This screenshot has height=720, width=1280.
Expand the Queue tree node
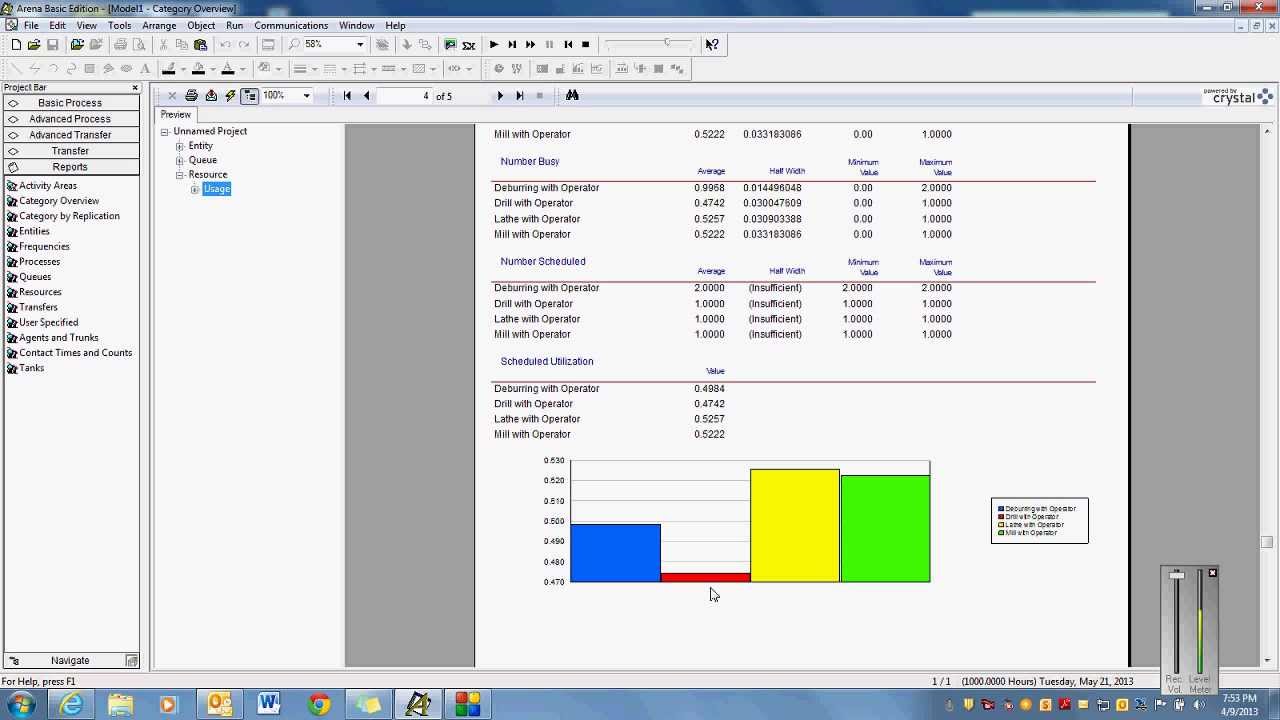tap(180, 160)
